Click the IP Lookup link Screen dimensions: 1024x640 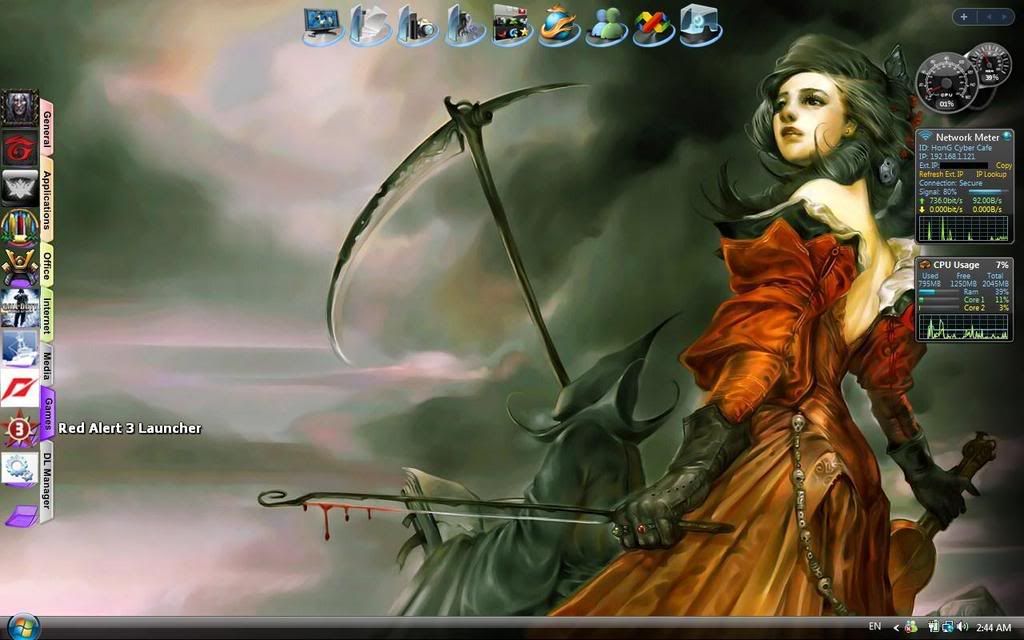(x=991, y=174)
